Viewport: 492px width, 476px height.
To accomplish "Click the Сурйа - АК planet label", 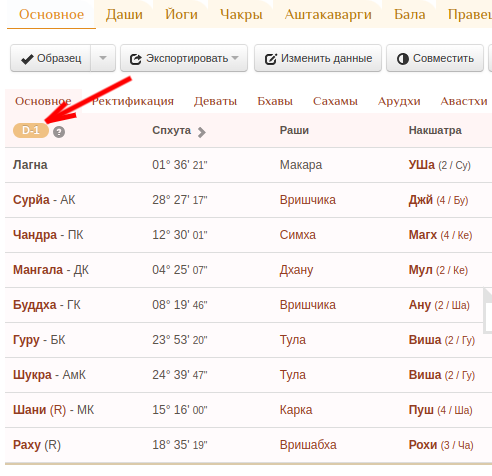I will (x=44, y=200).
